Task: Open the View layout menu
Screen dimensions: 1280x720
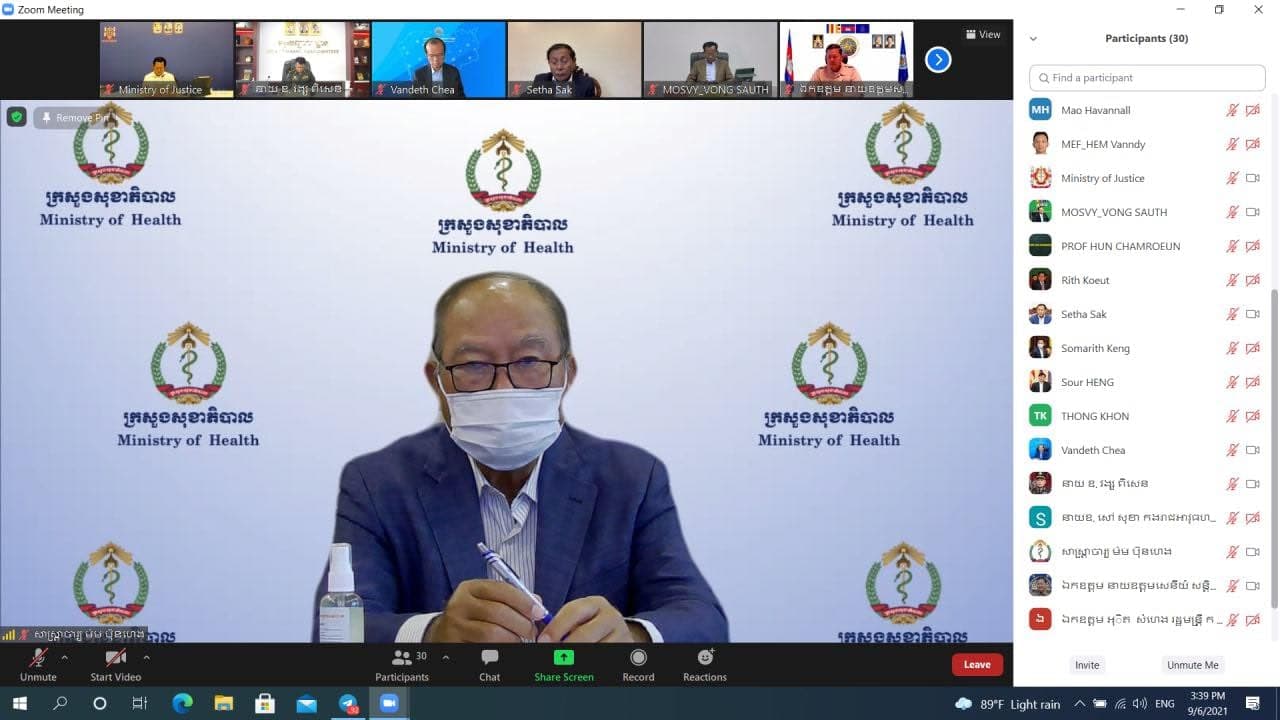Action: click(984, 34)
